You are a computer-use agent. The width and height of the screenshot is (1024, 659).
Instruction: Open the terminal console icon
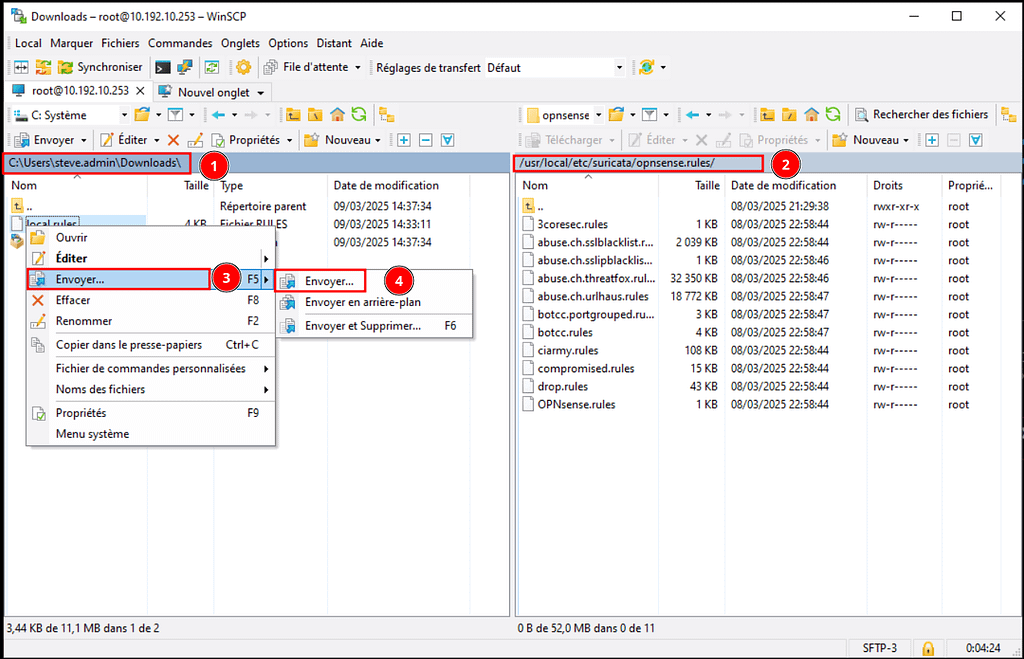[x=162, y=68]
